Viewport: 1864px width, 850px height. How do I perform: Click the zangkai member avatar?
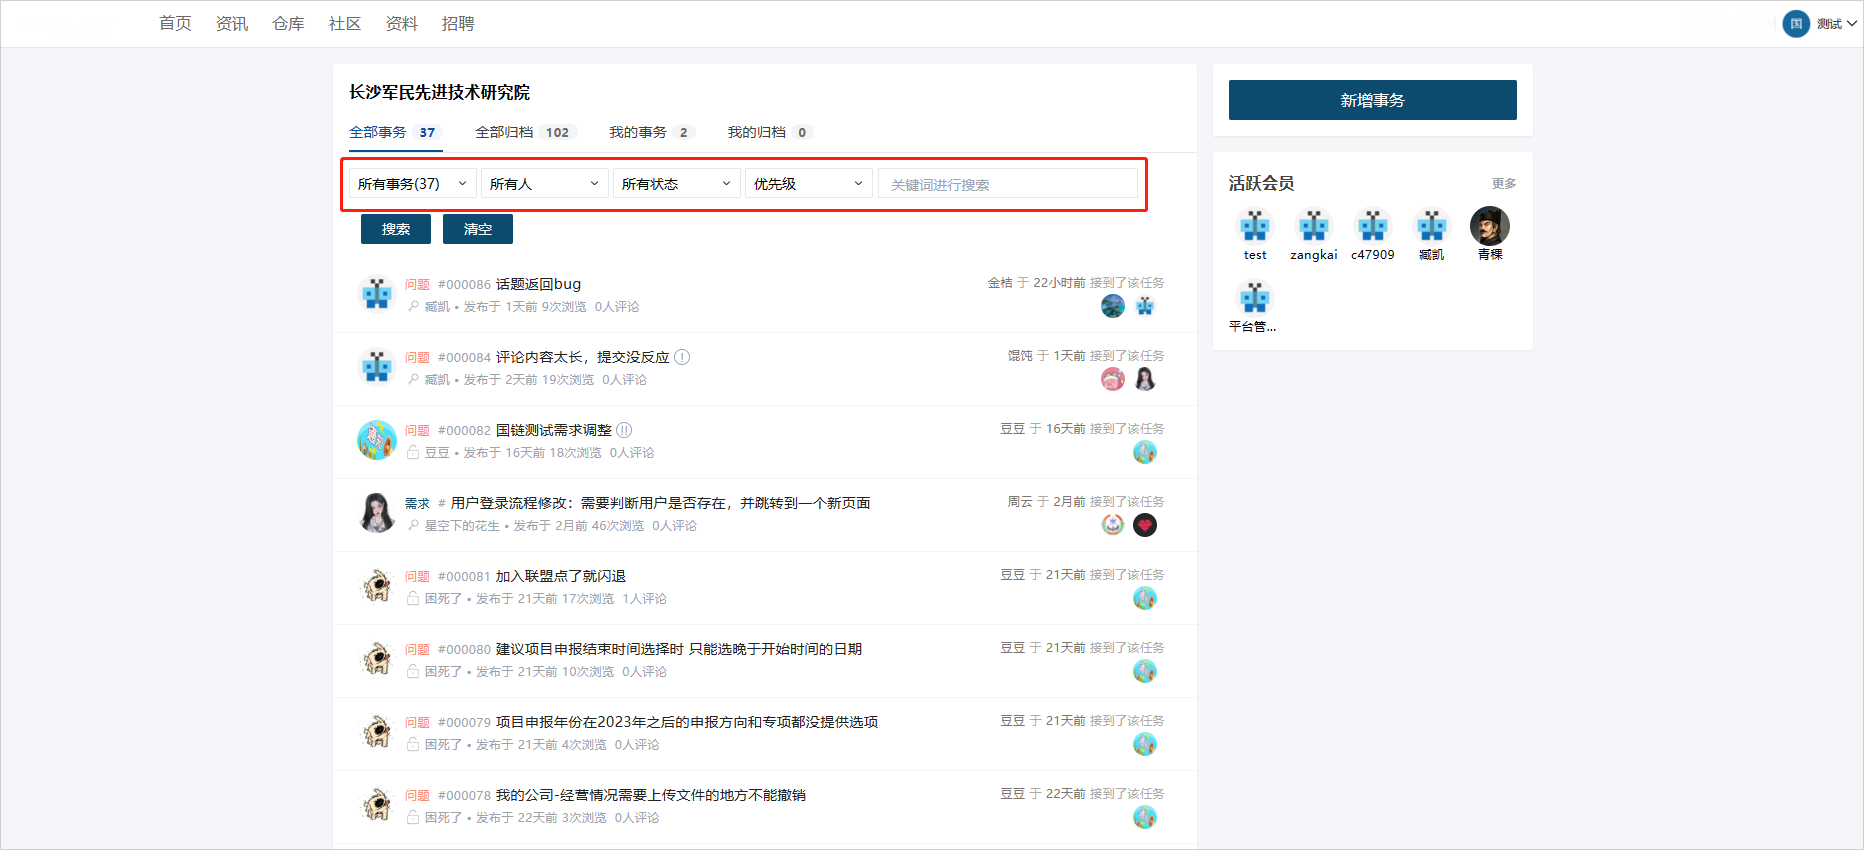point(1313,226)
